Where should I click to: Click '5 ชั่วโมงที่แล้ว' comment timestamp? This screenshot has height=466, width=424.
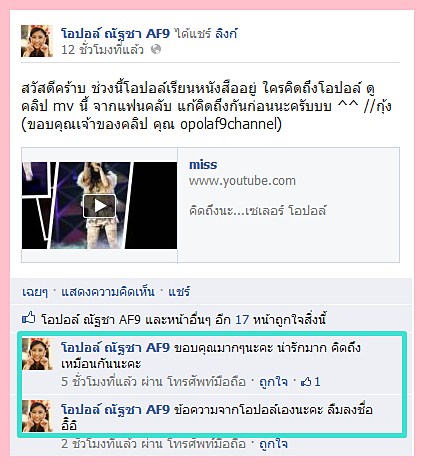pyautogui.click(x=99, y=381)
